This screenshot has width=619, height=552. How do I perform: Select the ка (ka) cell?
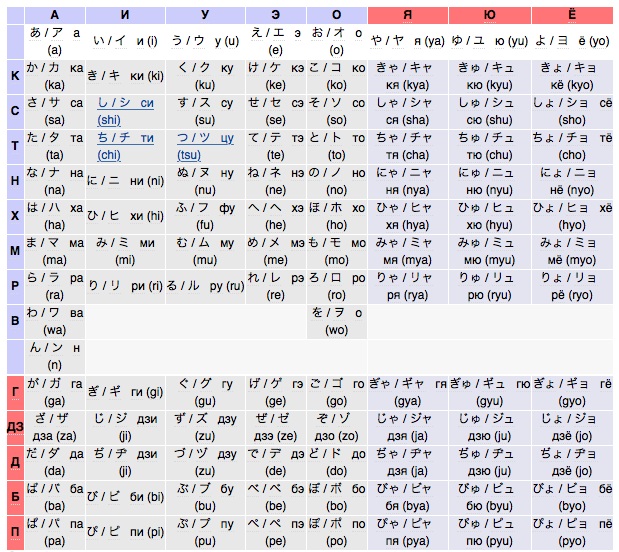(x=55, y=77)
